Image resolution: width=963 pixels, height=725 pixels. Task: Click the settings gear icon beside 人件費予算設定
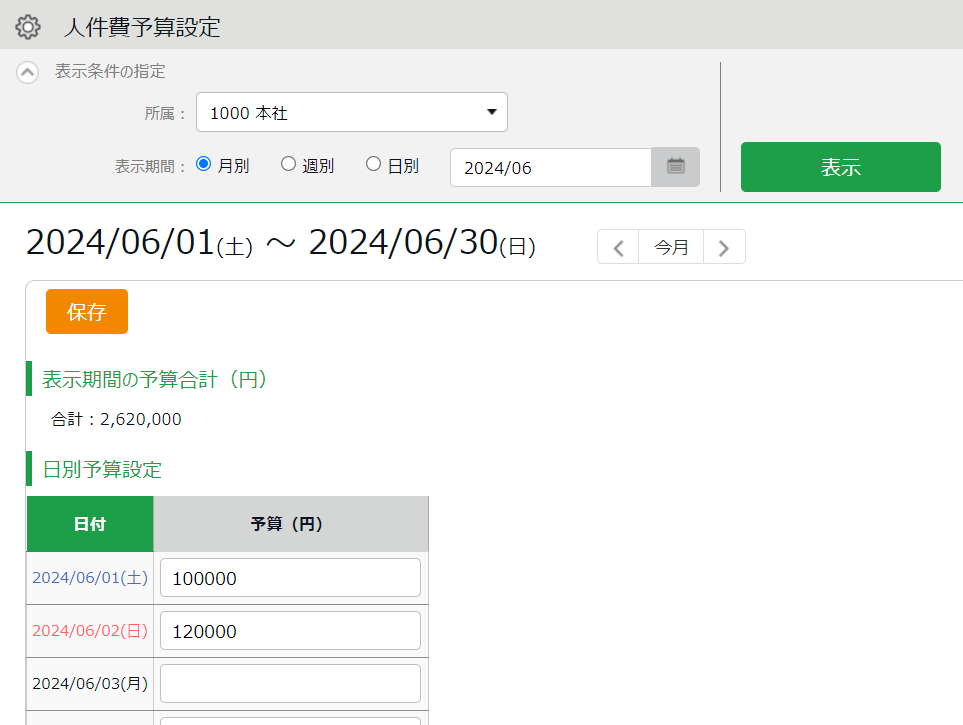tap(28, 27)
